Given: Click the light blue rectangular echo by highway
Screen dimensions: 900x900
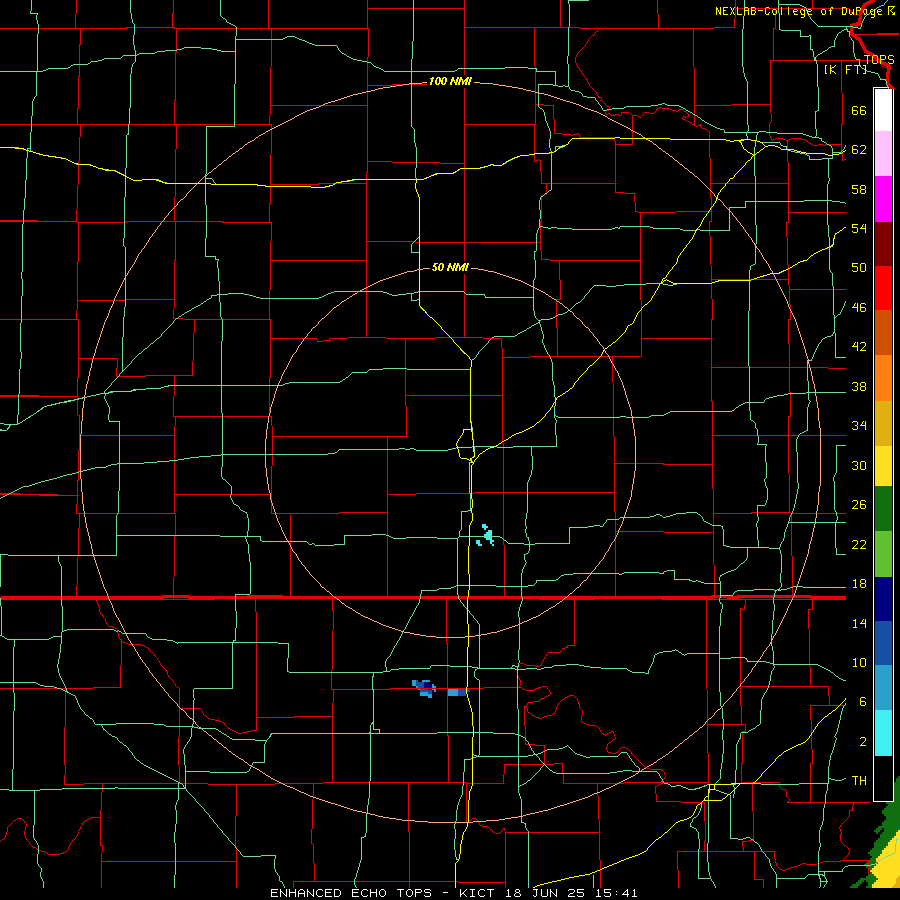Looking at the screenshot, I should pyautogui.click(x=457, y=692).
